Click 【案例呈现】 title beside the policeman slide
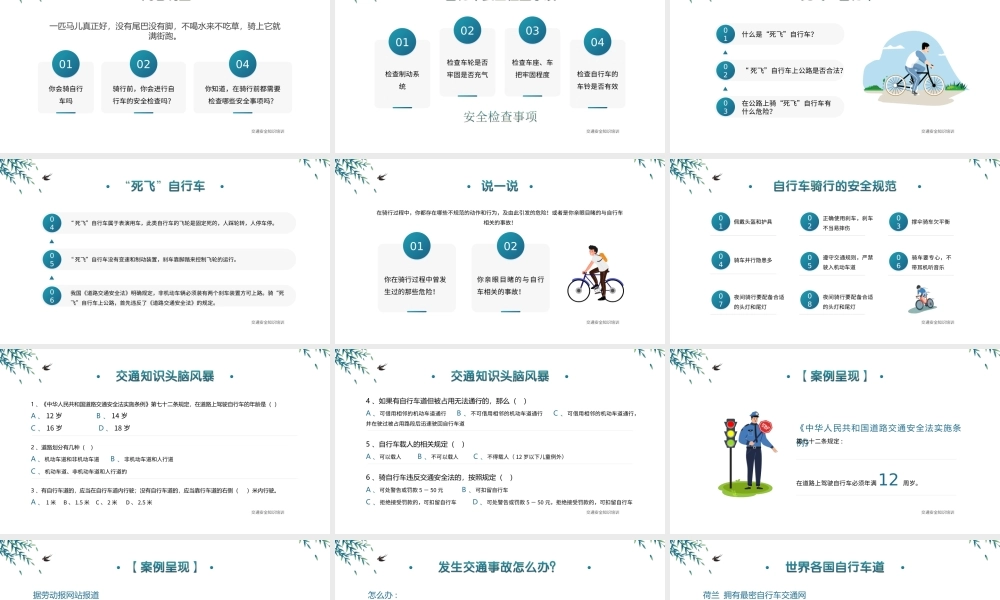 click(834, 376)
